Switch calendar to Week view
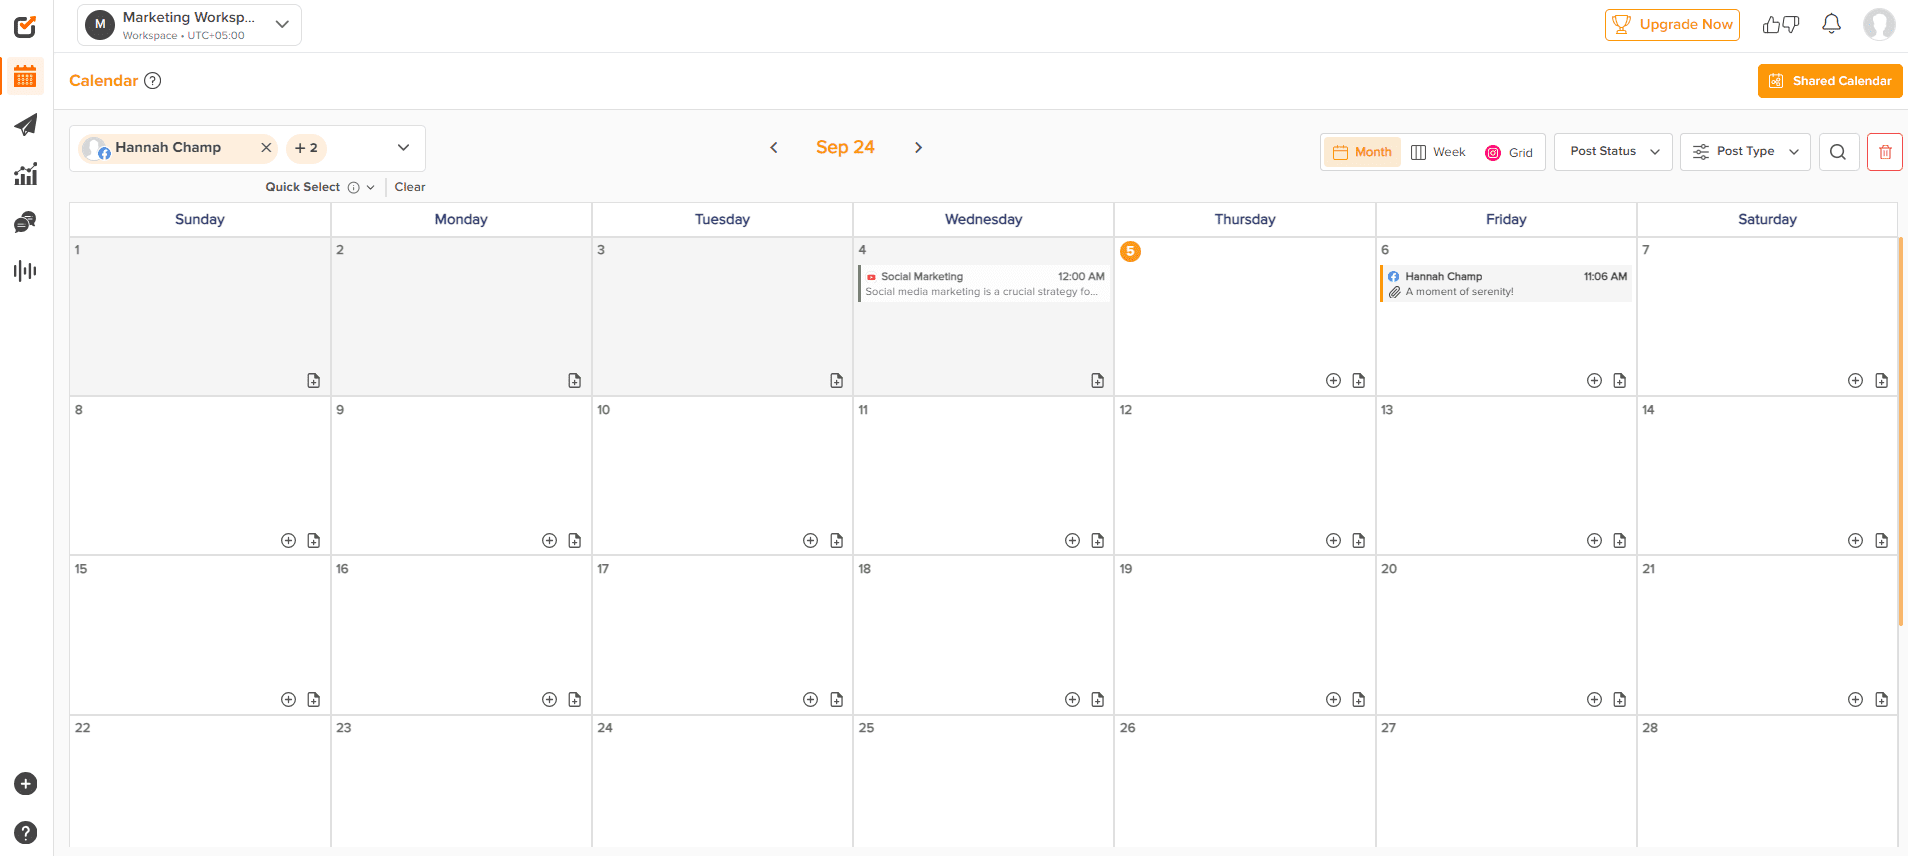The height and width of the screenshot is (856, 1908). (x=1438, y=152)
